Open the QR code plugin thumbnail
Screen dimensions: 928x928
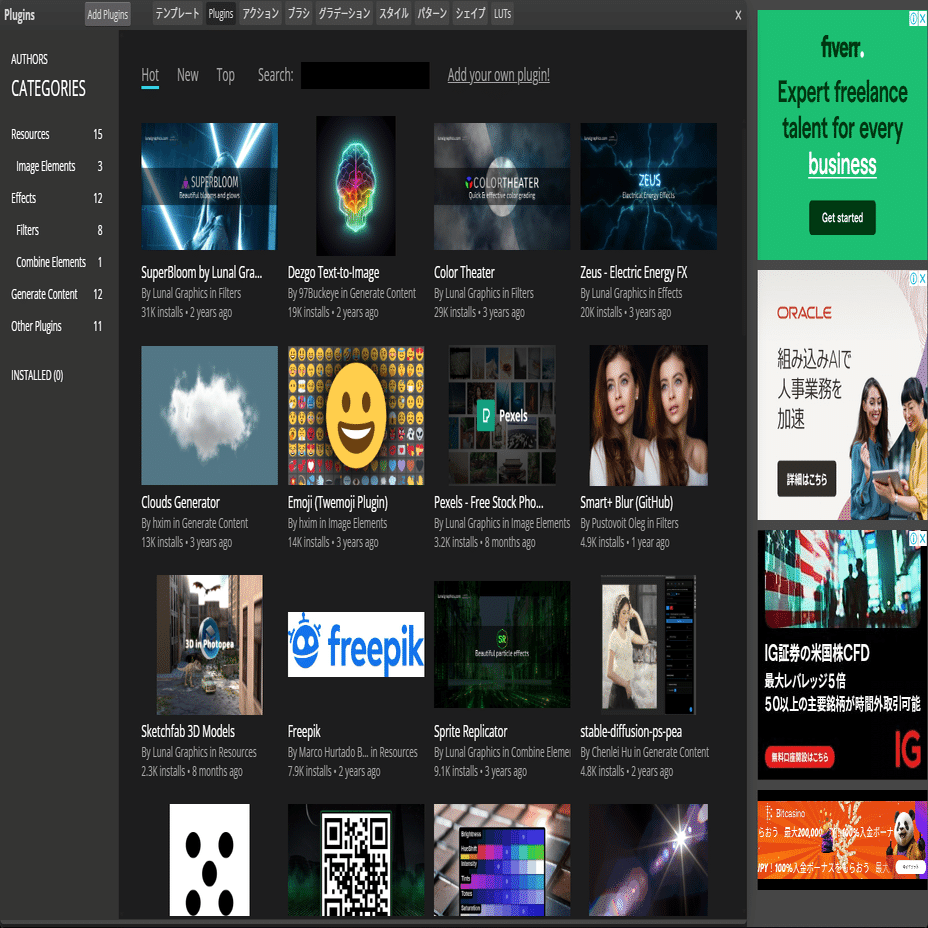[356, 860]
